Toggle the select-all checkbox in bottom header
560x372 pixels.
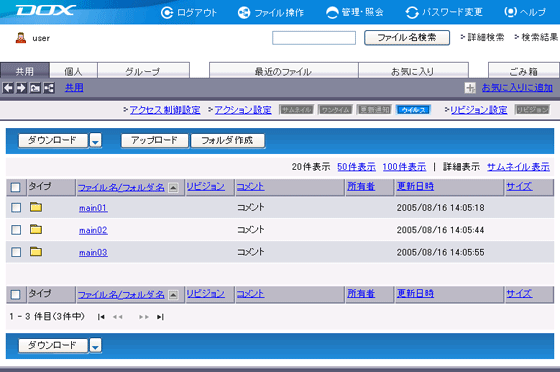click(x=15, y=295)
